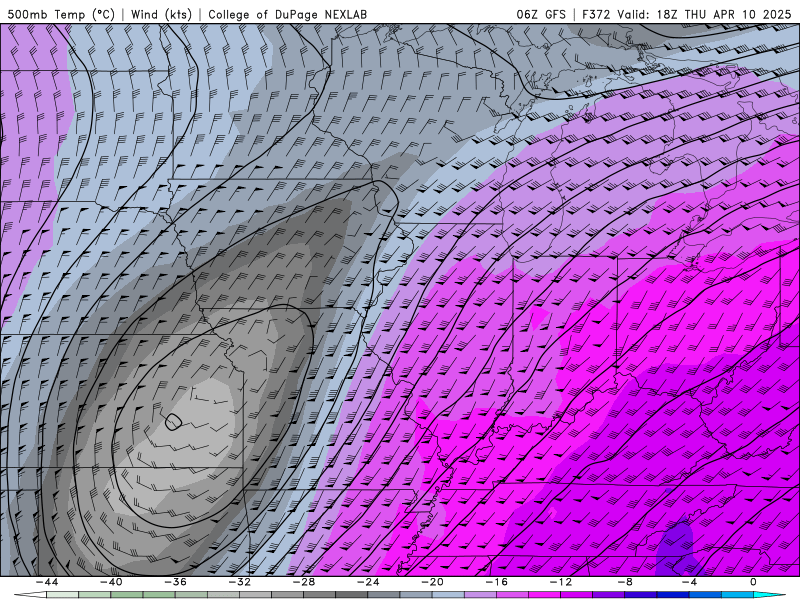Click the -8 colorbar scale label
The image size is (800, 600).
[625, 582]
